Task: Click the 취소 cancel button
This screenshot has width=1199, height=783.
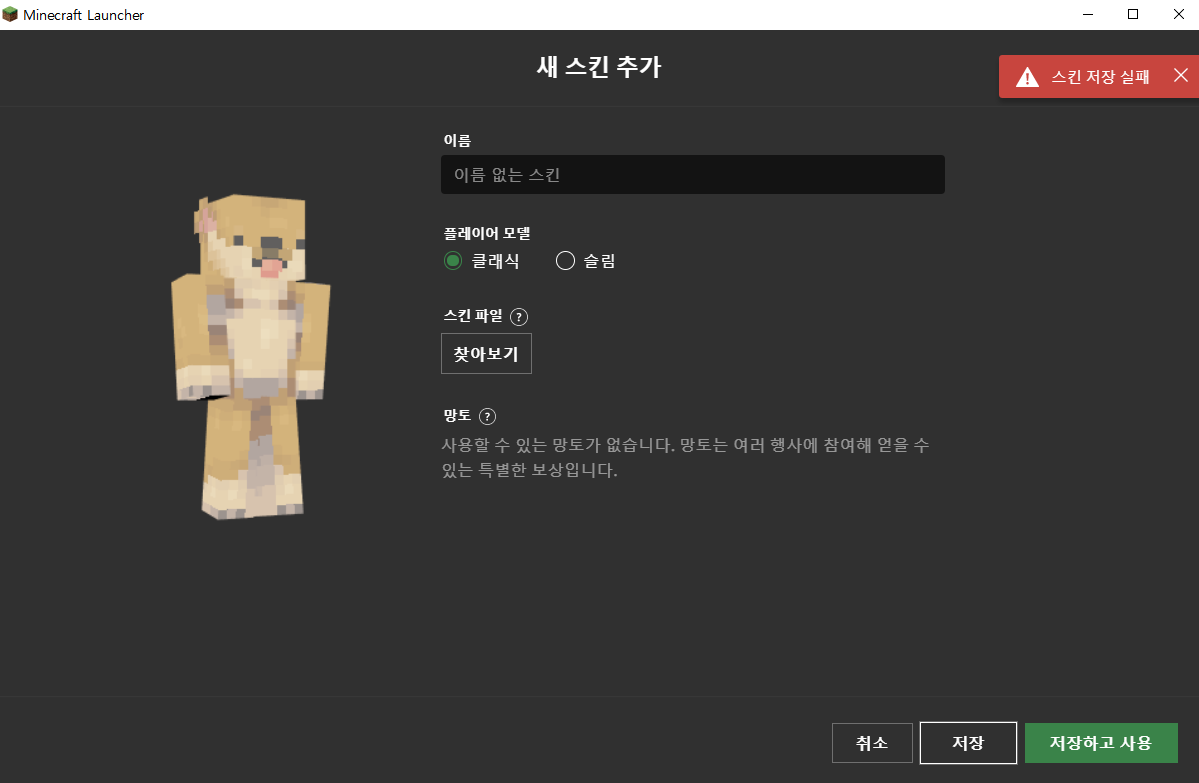Action: (x=872, y=743)
